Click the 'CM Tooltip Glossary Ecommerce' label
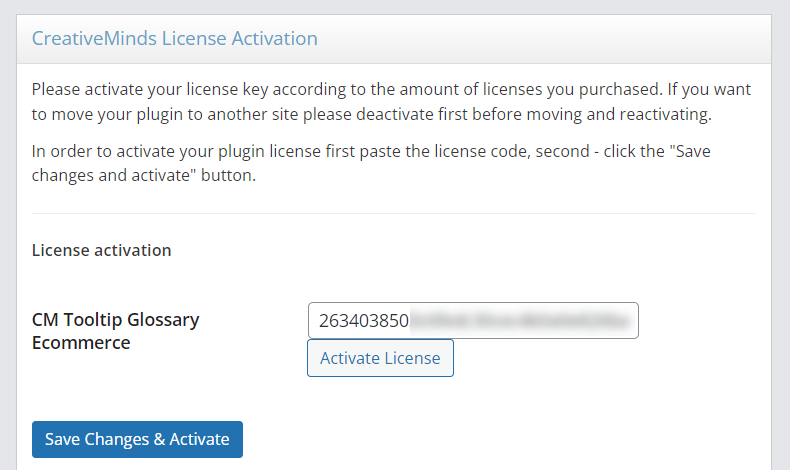 (115, 331)
